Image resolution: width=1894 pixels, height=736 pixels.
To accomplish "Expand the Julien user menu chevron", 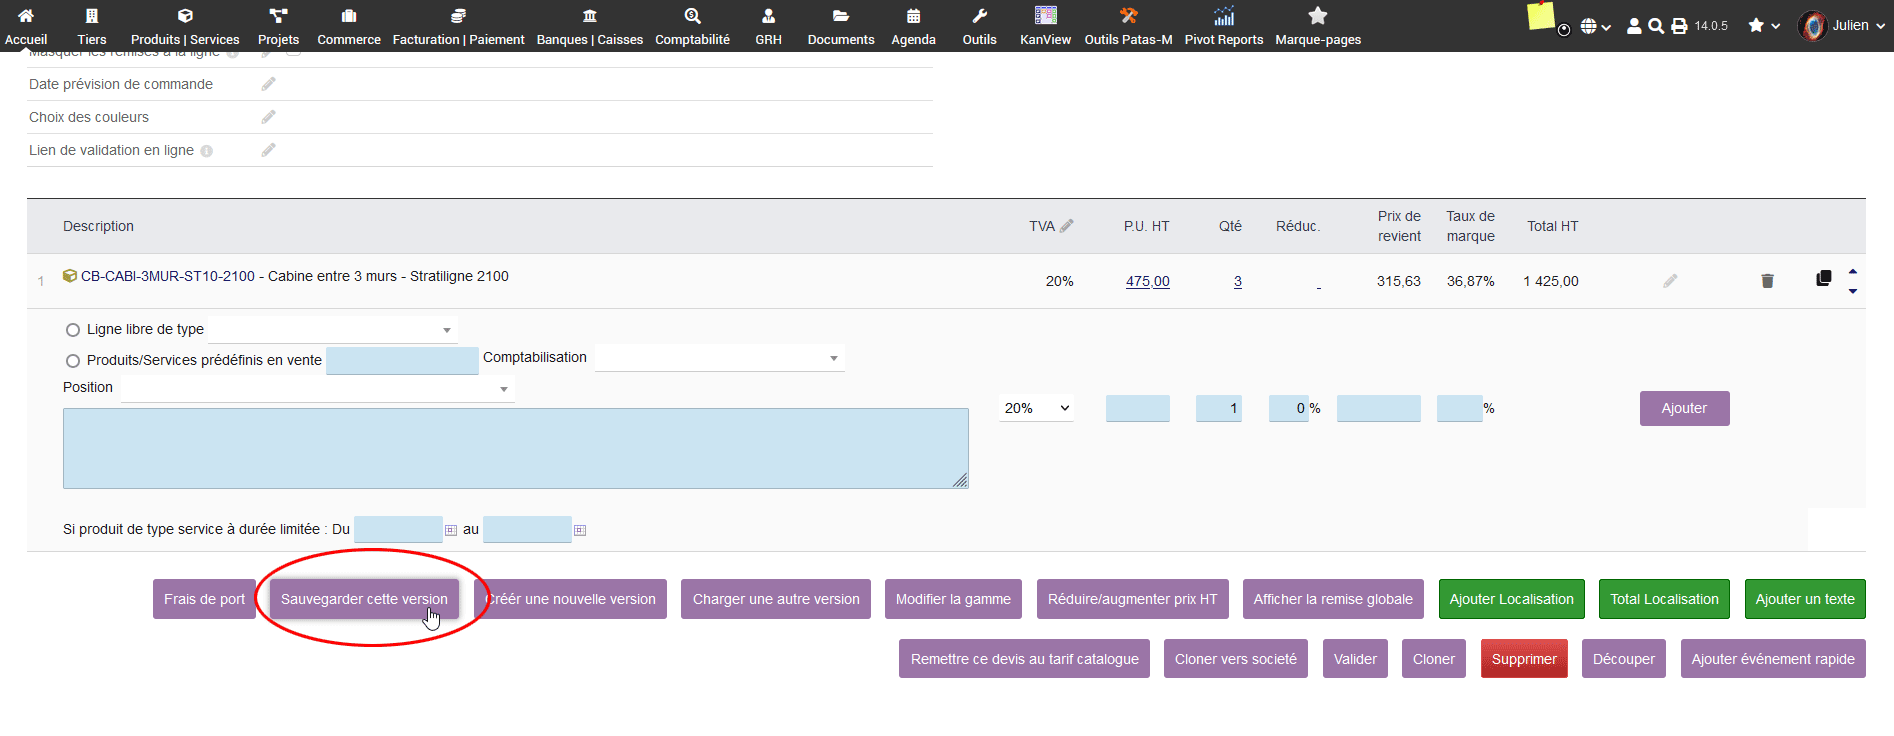I will coord(1881,27).
